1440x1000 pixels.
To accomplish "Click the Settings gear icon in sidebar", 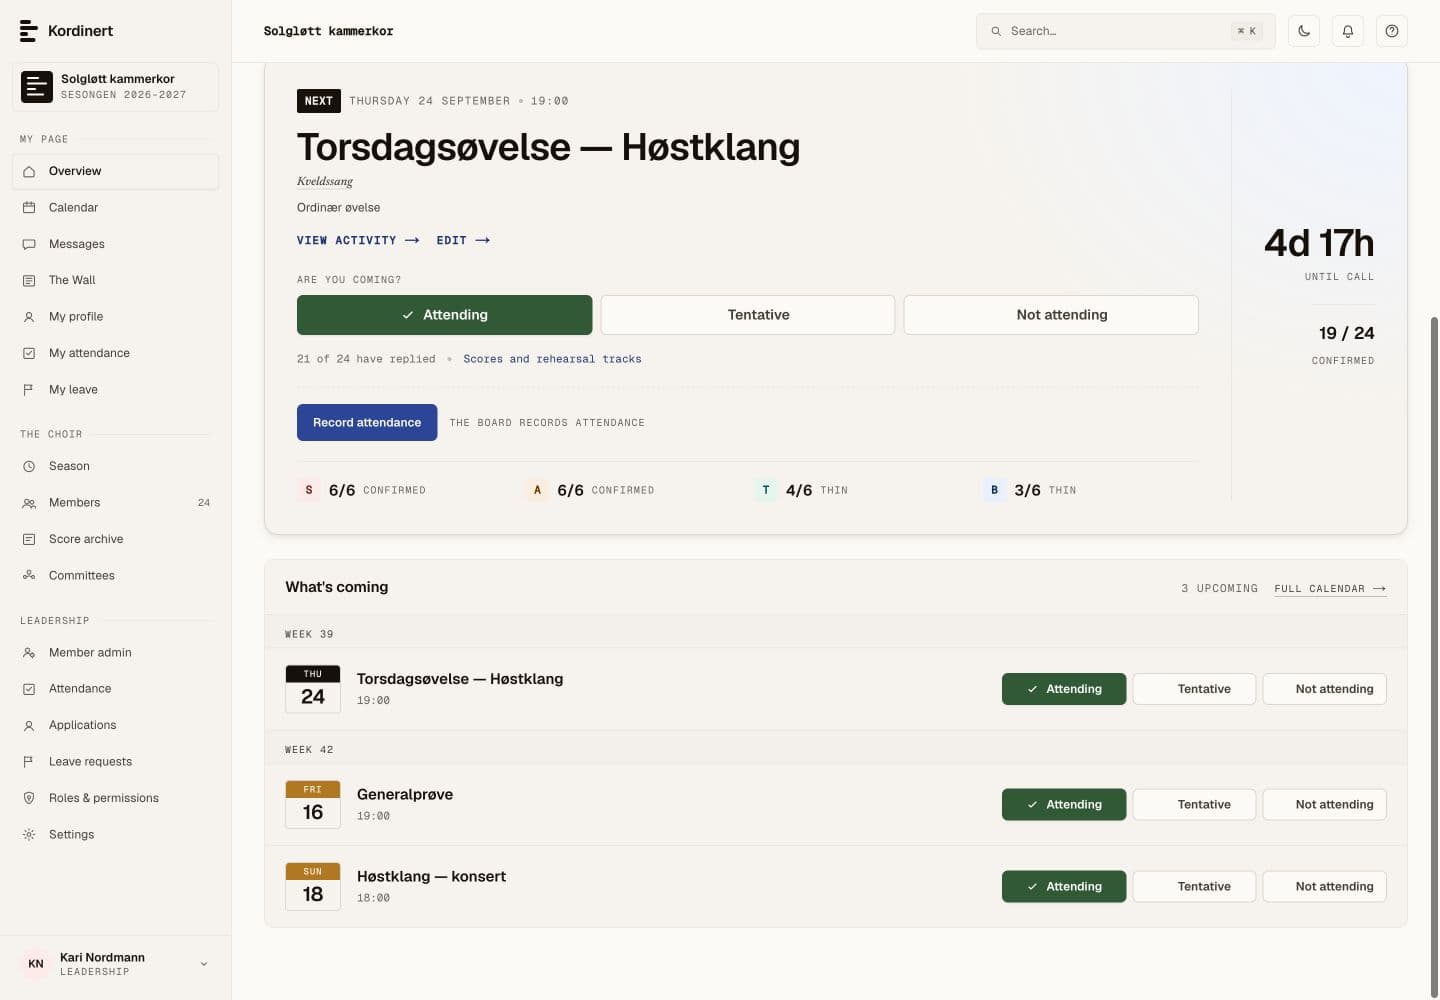I will pos(29,834).
